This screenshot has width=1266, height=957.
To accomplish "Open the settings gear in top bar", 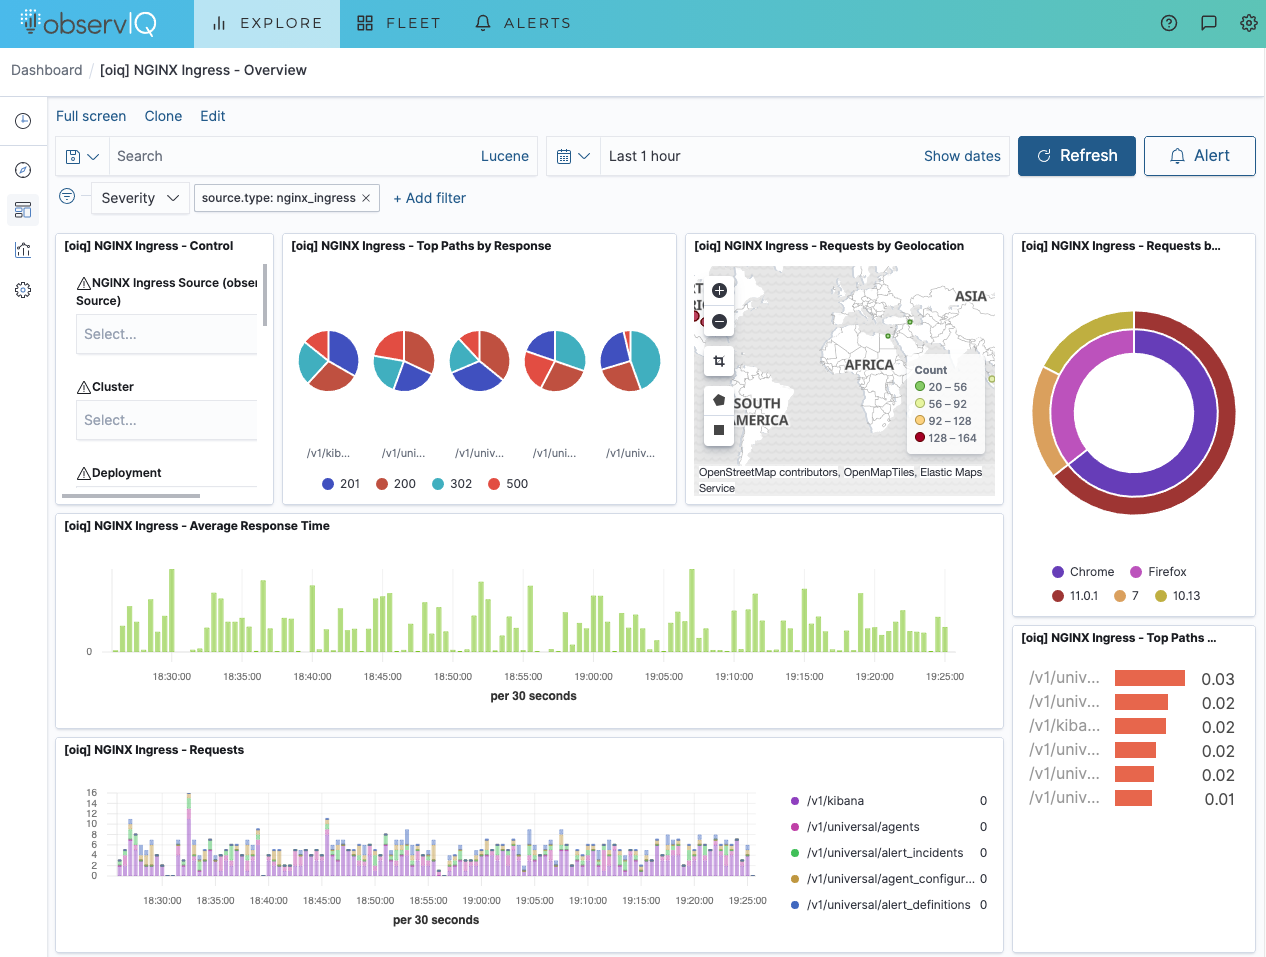I will [1249, 23].
